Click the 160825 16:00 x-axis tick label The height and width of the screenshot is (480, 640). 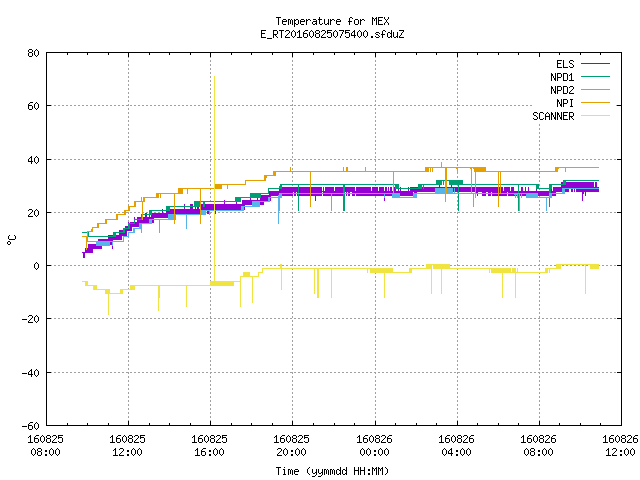pos(209,446)
